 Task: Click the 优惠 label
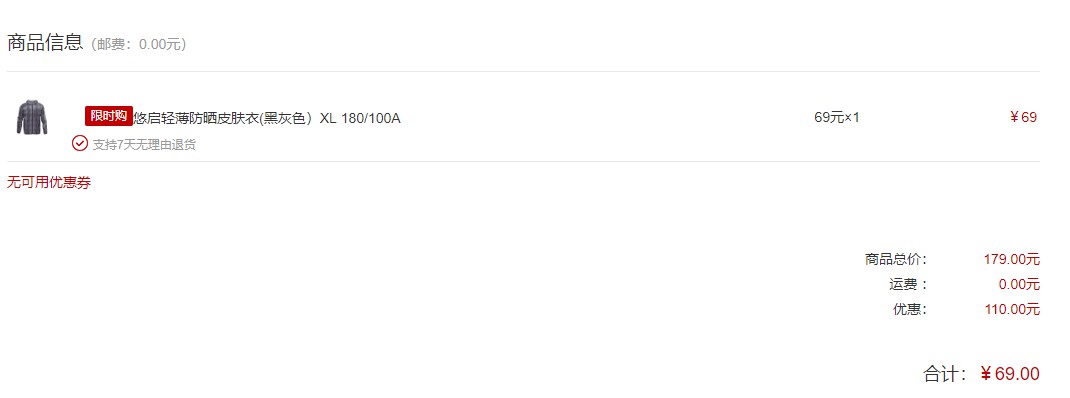[x=910, y=309]
